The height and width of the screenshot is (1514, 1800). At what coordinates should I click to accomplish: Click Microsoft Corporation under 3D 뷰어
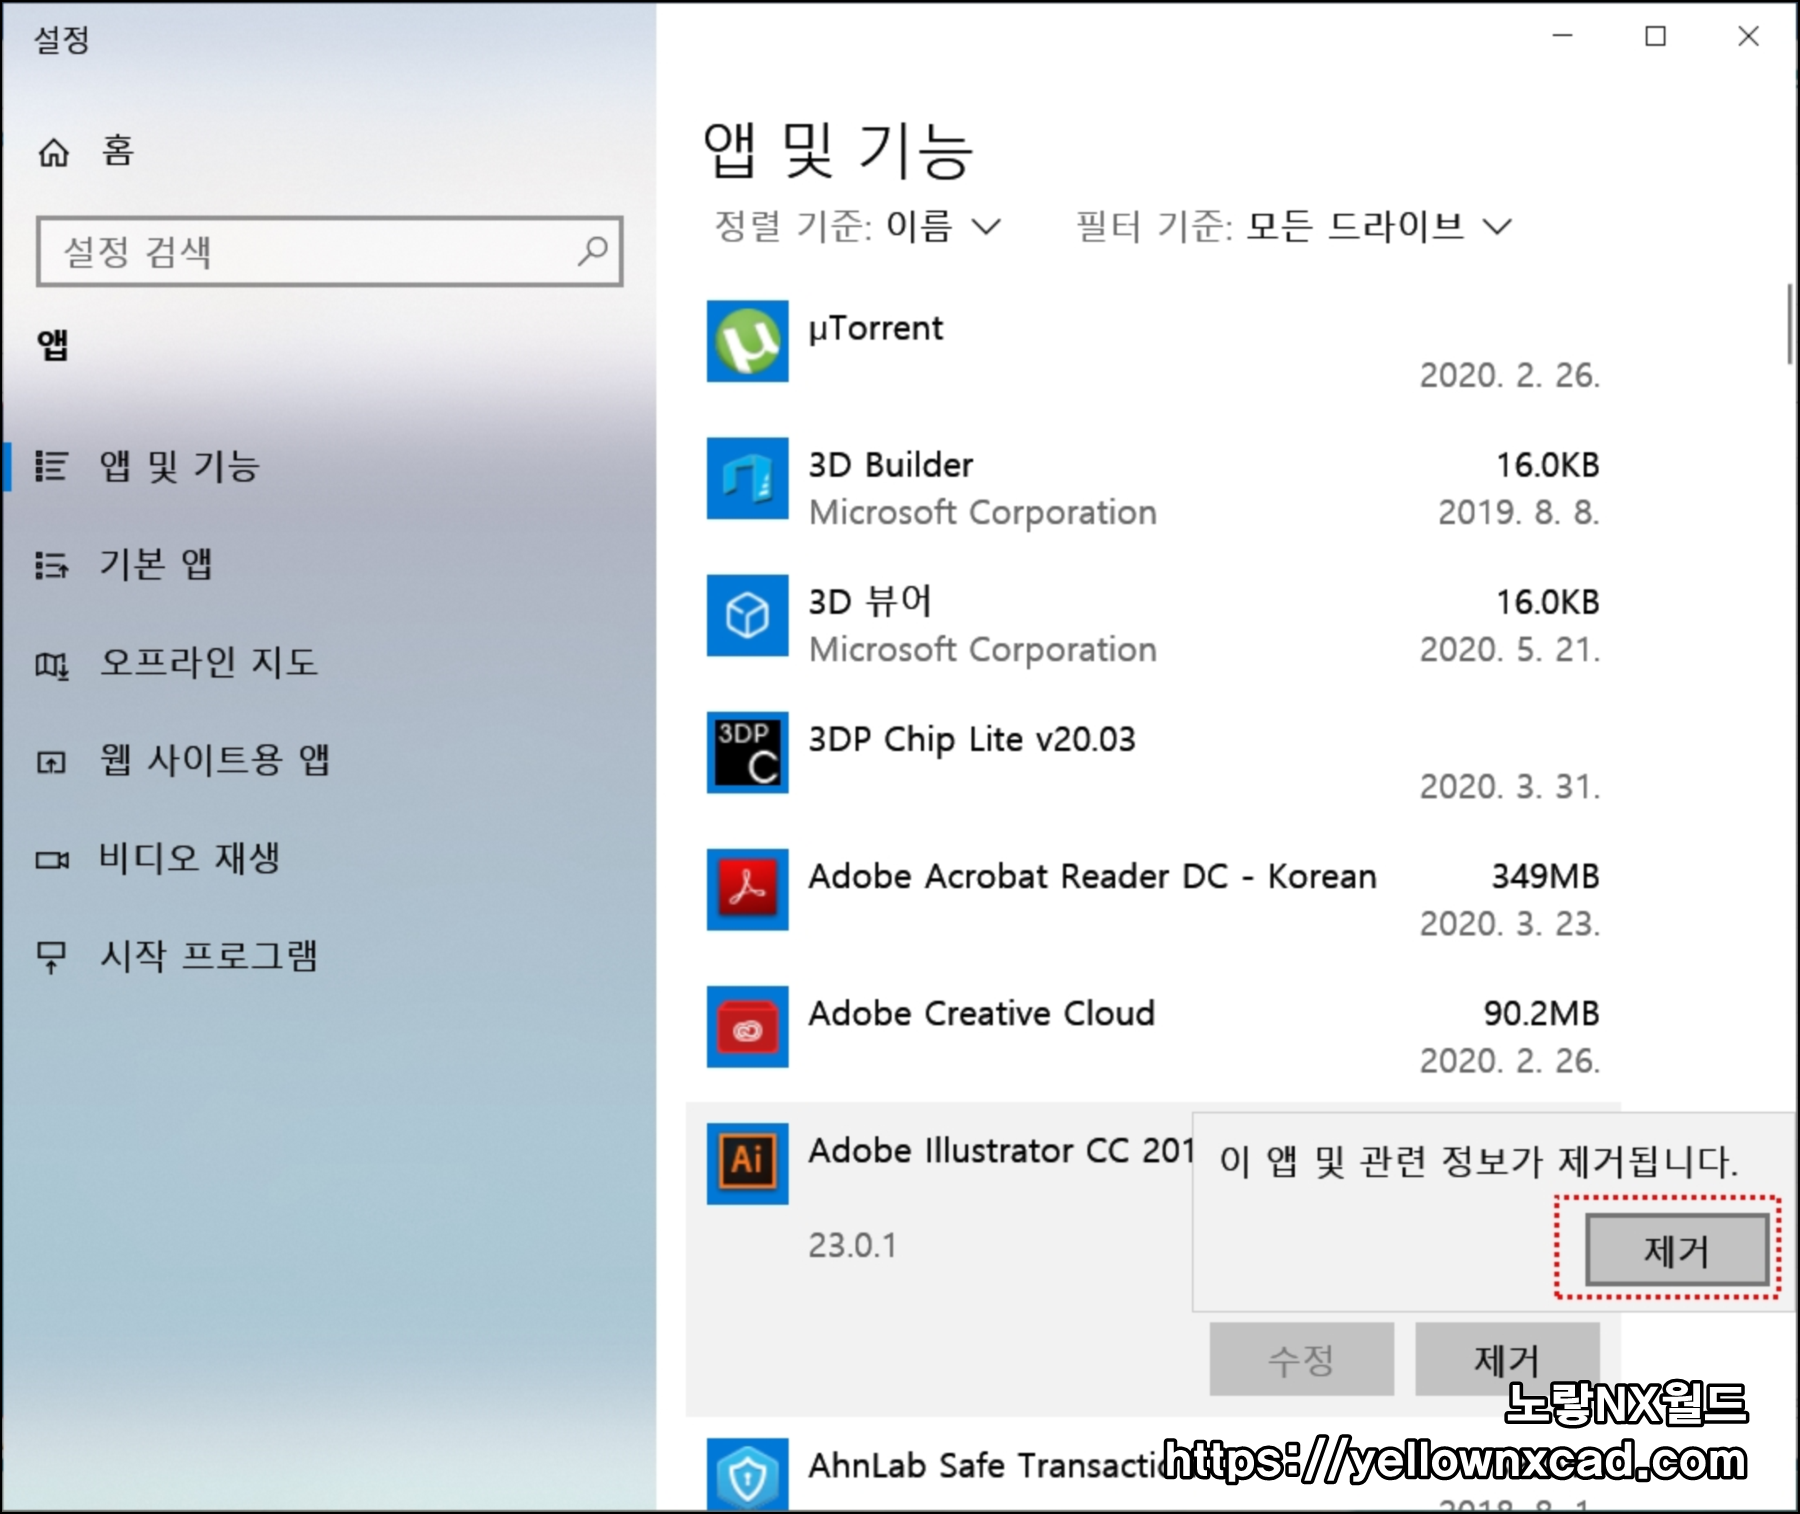click(x=982, y=650)
